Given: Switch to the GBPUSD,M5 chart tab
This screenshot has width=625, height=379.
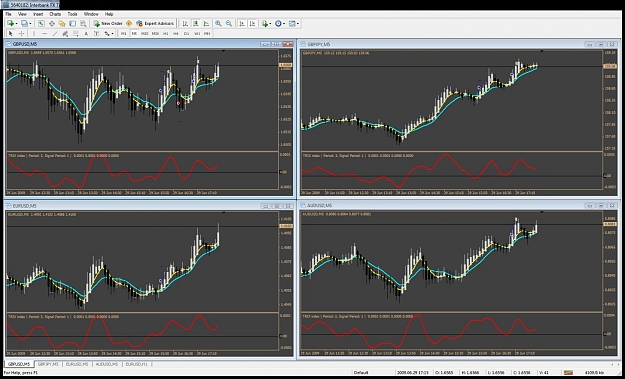Looking at the screenshot, I should pyautogui.click(x=19, y=364).
